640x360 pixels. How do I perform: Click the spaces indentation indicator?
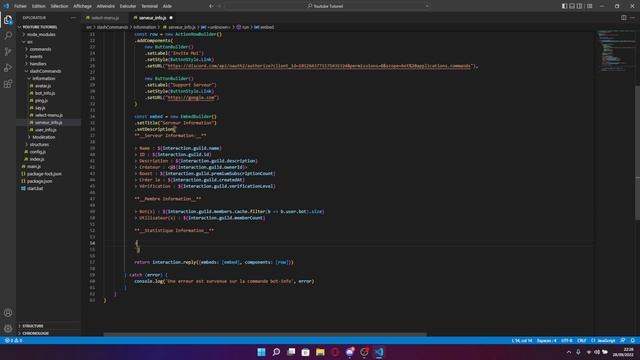click(x=547, y=340)
